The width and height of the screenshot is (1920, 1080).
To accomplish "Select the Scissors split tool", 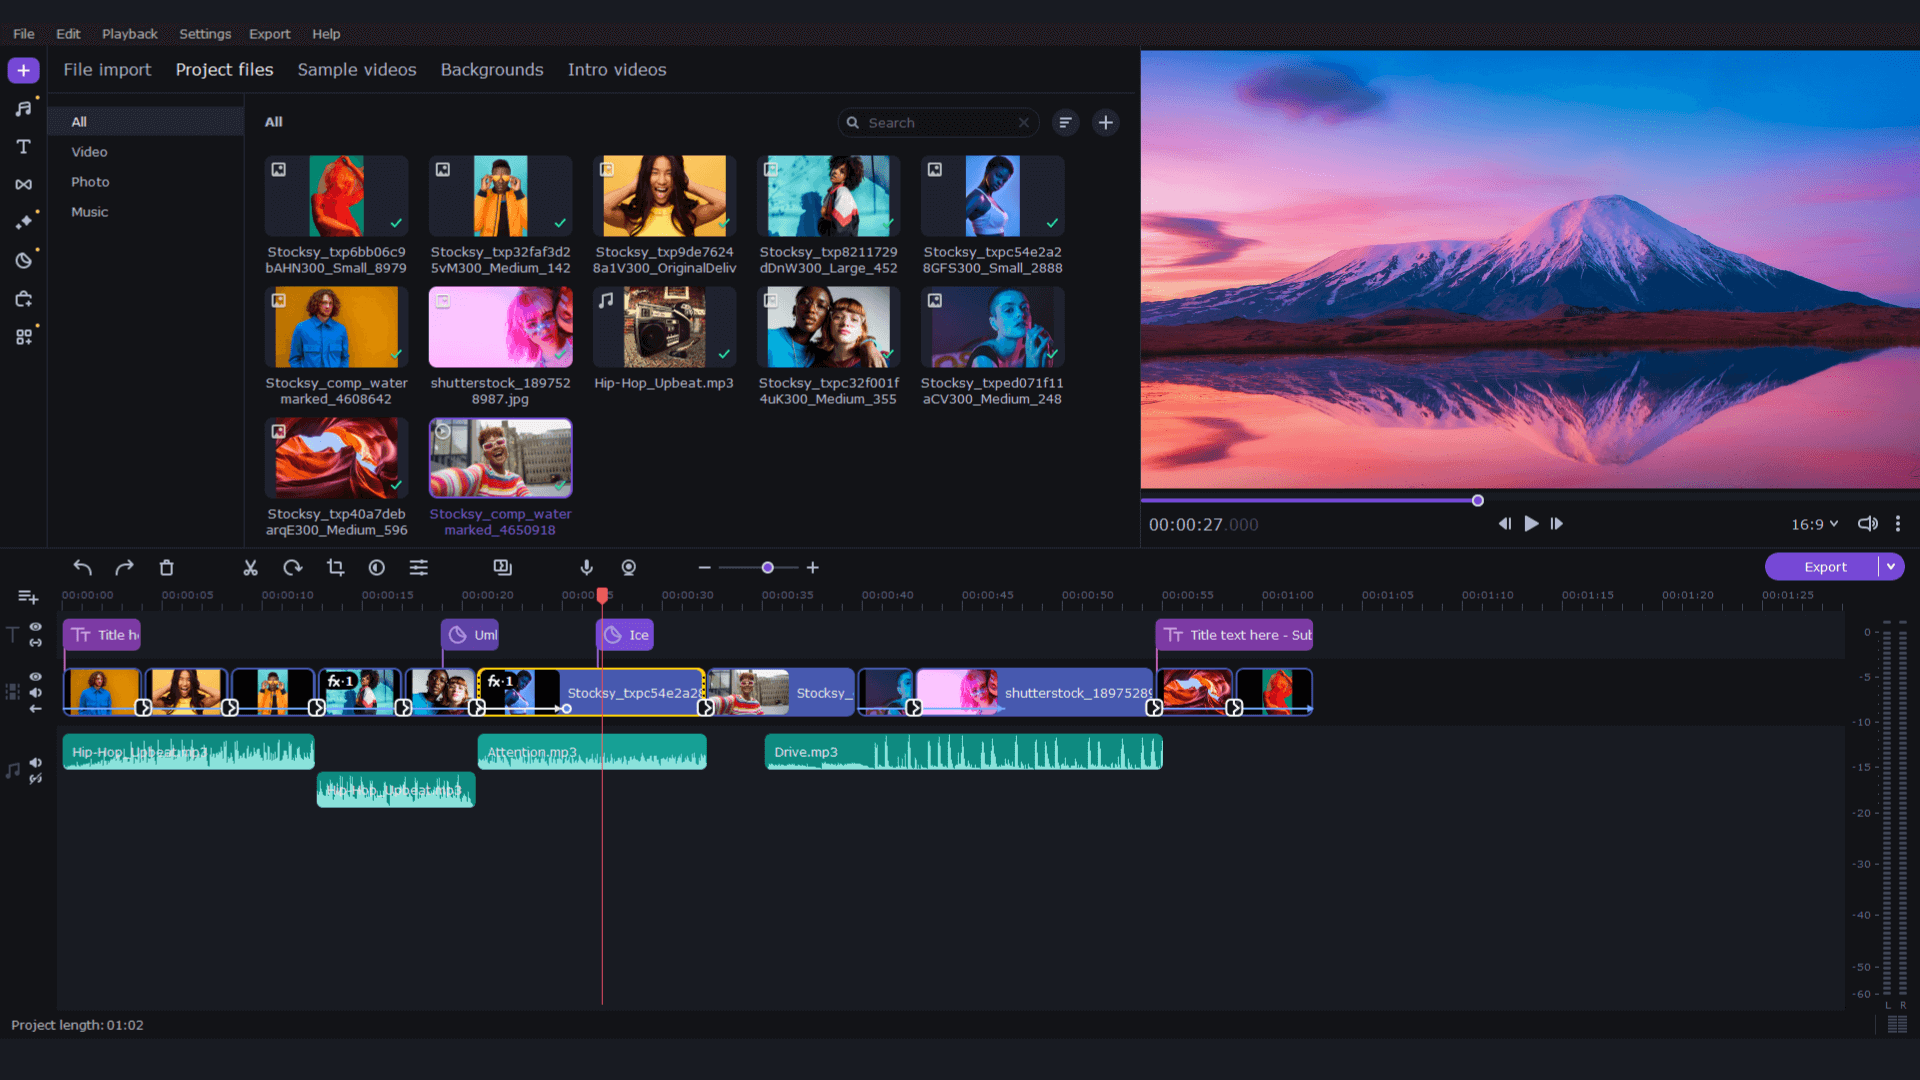I will point(250,567).
